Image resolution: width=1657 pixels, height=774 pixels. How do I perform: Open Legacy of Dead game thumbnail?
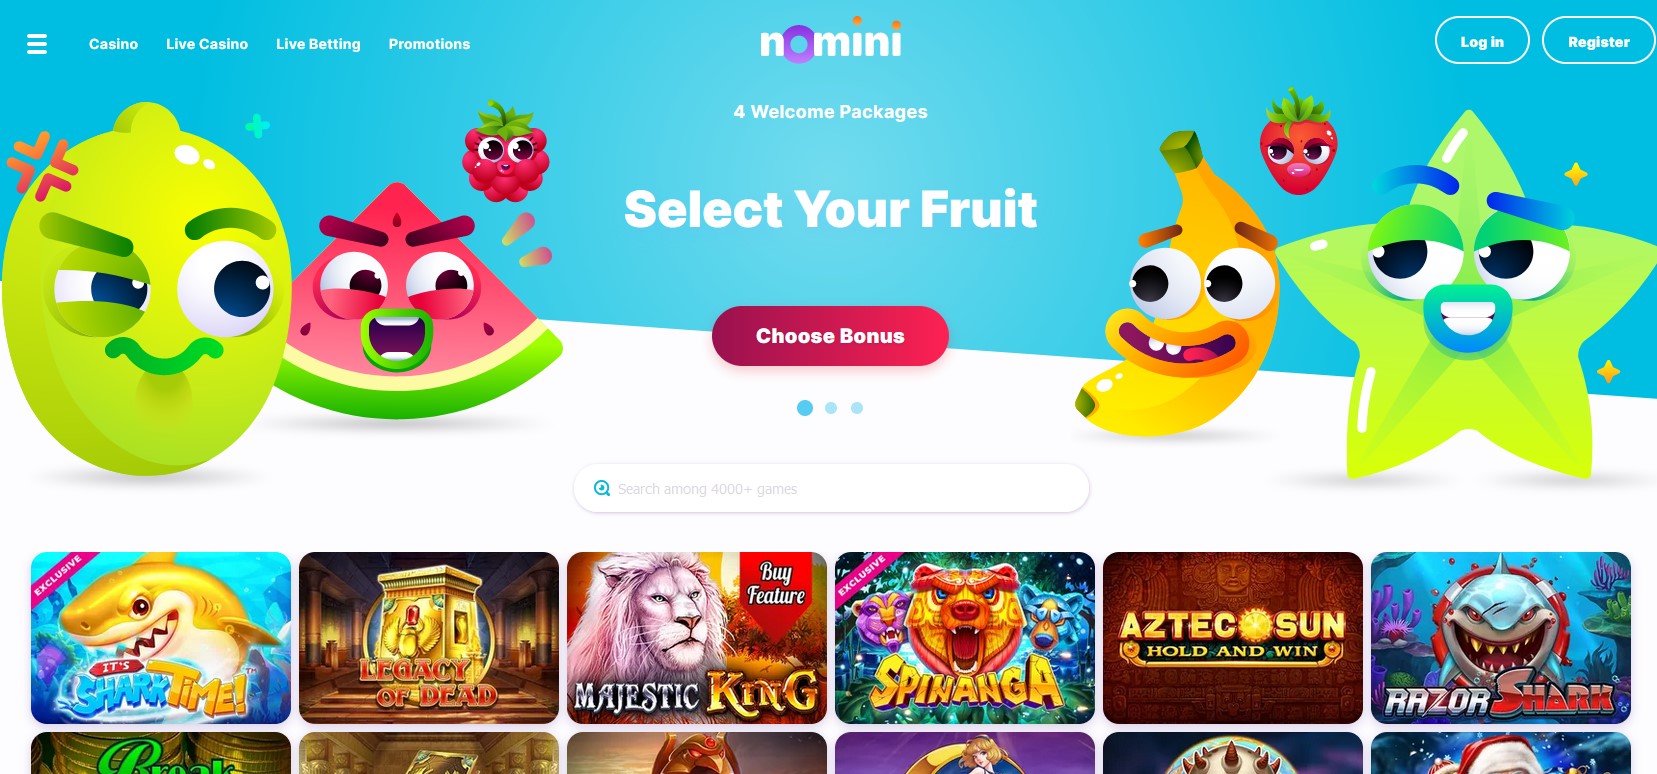[429, 638]
